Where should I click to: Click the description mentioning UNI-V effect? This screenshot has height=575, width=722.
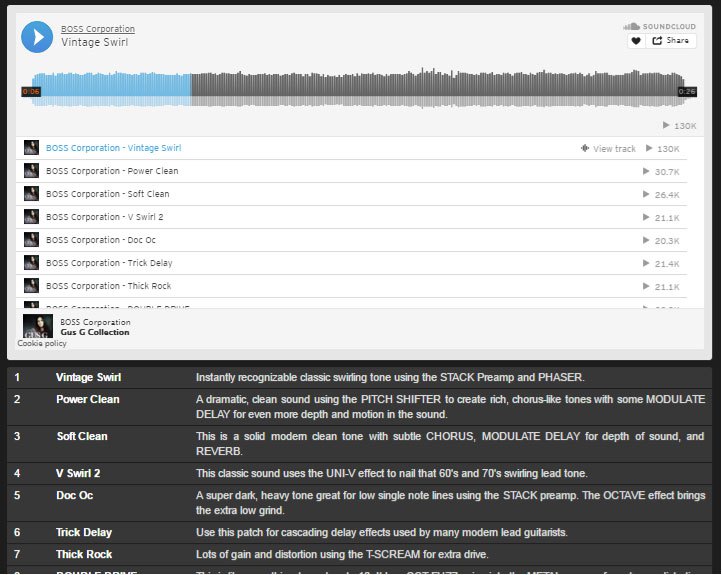click(x=391, y=473)
